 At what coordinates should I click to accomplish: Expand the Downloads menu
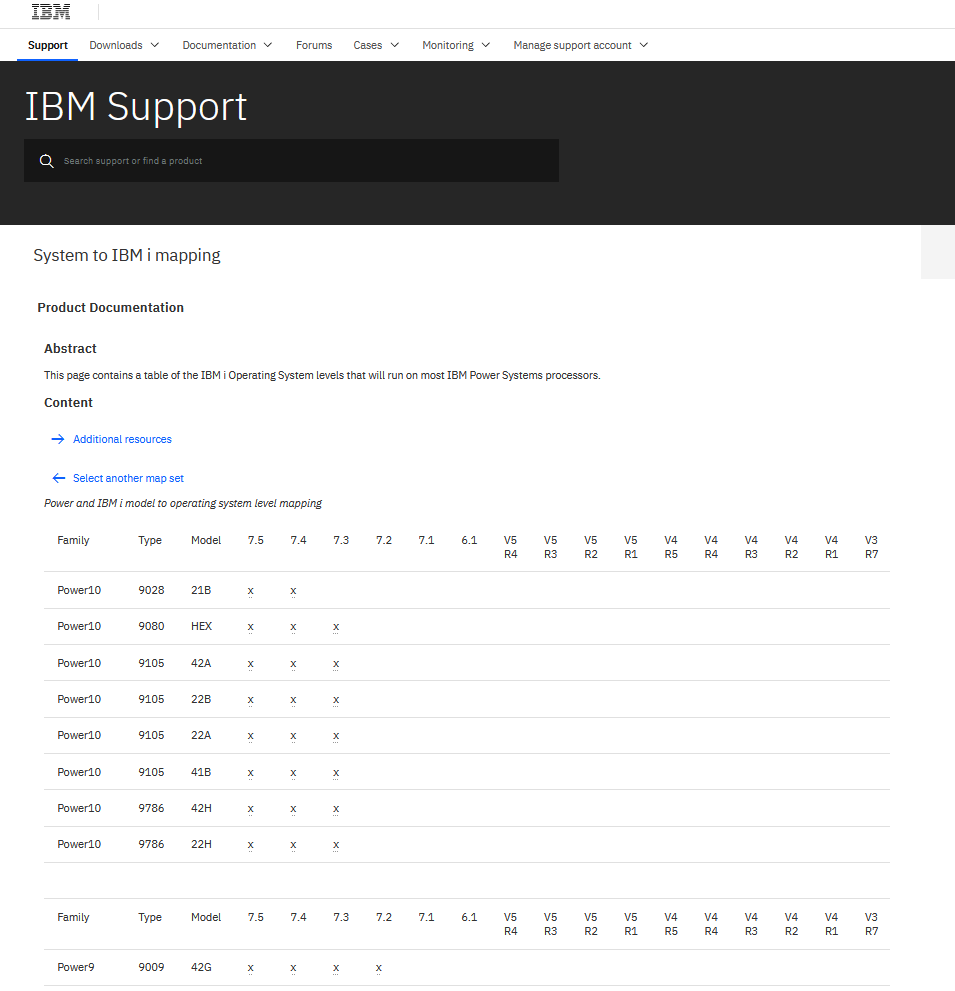click(124, 45)
